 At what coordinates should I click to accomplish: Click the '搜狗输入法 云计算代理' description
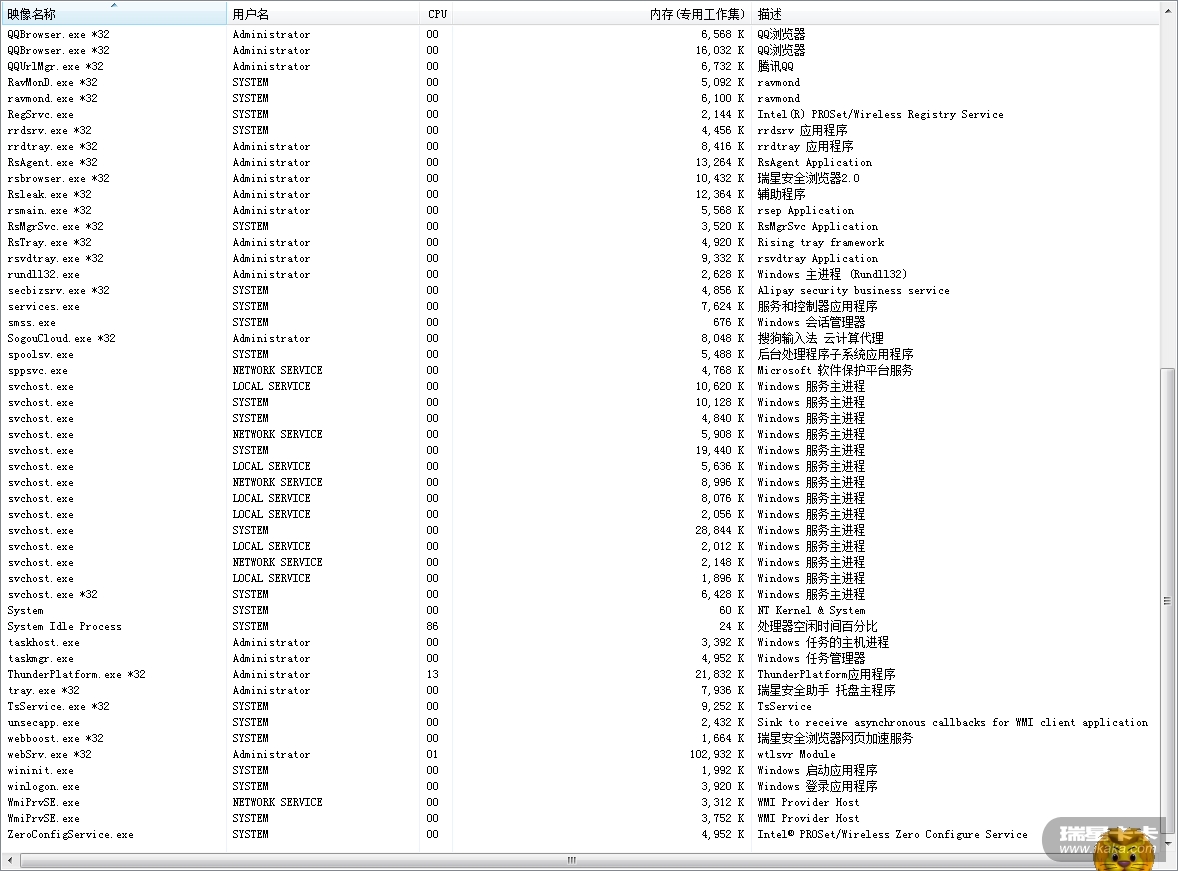coord(820,338)
